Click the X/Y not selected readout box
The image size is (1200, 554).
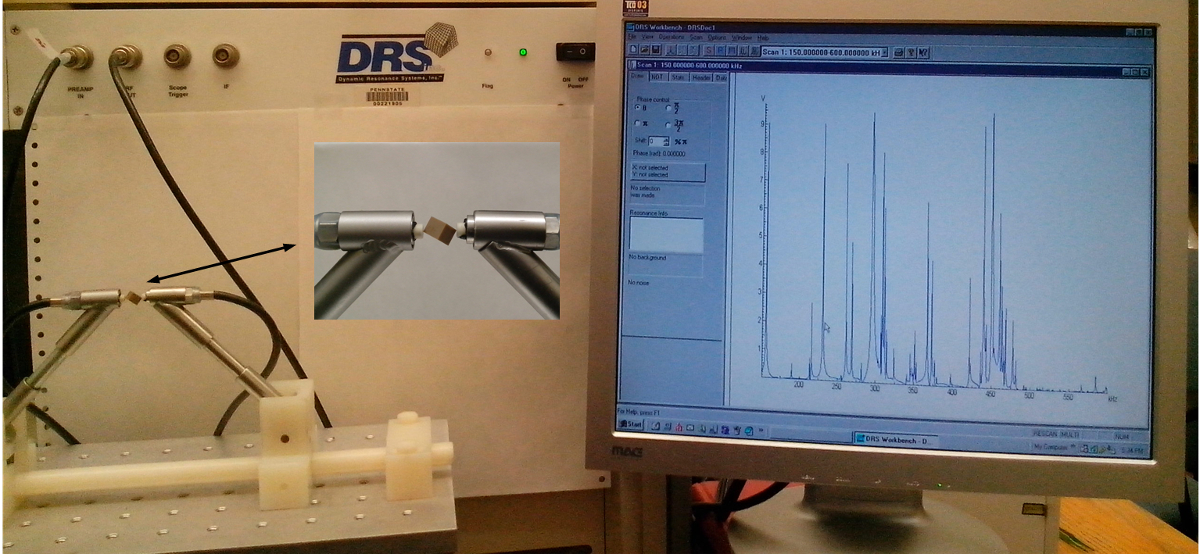tap(667, 172)
